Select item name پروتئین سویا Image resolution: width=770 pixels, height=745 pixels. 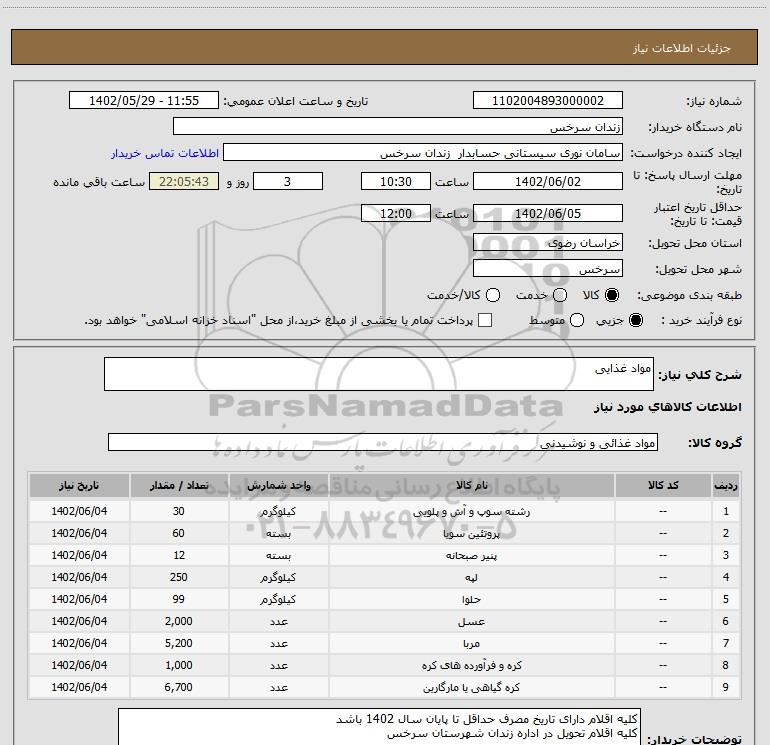pos(471,533)
